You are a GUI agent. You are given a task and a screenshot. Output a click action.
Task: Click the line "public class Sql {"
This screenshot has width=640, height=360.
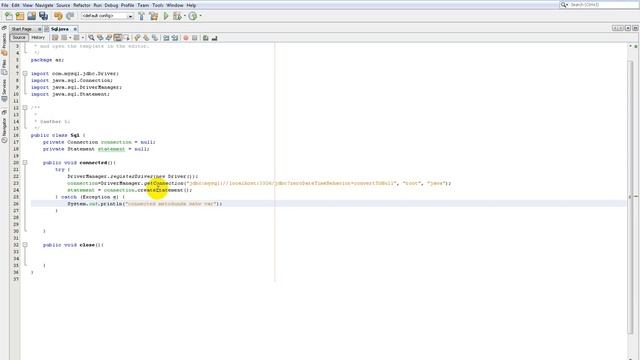point(58,135)
